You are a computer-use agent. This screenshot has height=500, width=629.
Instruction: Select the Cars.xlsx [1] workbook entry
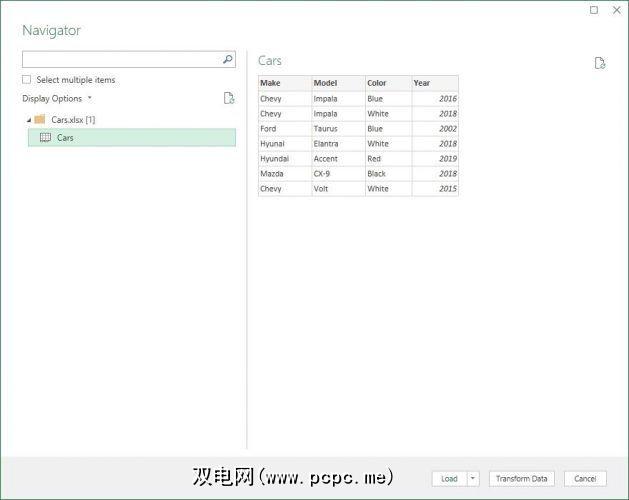[73, 120]
